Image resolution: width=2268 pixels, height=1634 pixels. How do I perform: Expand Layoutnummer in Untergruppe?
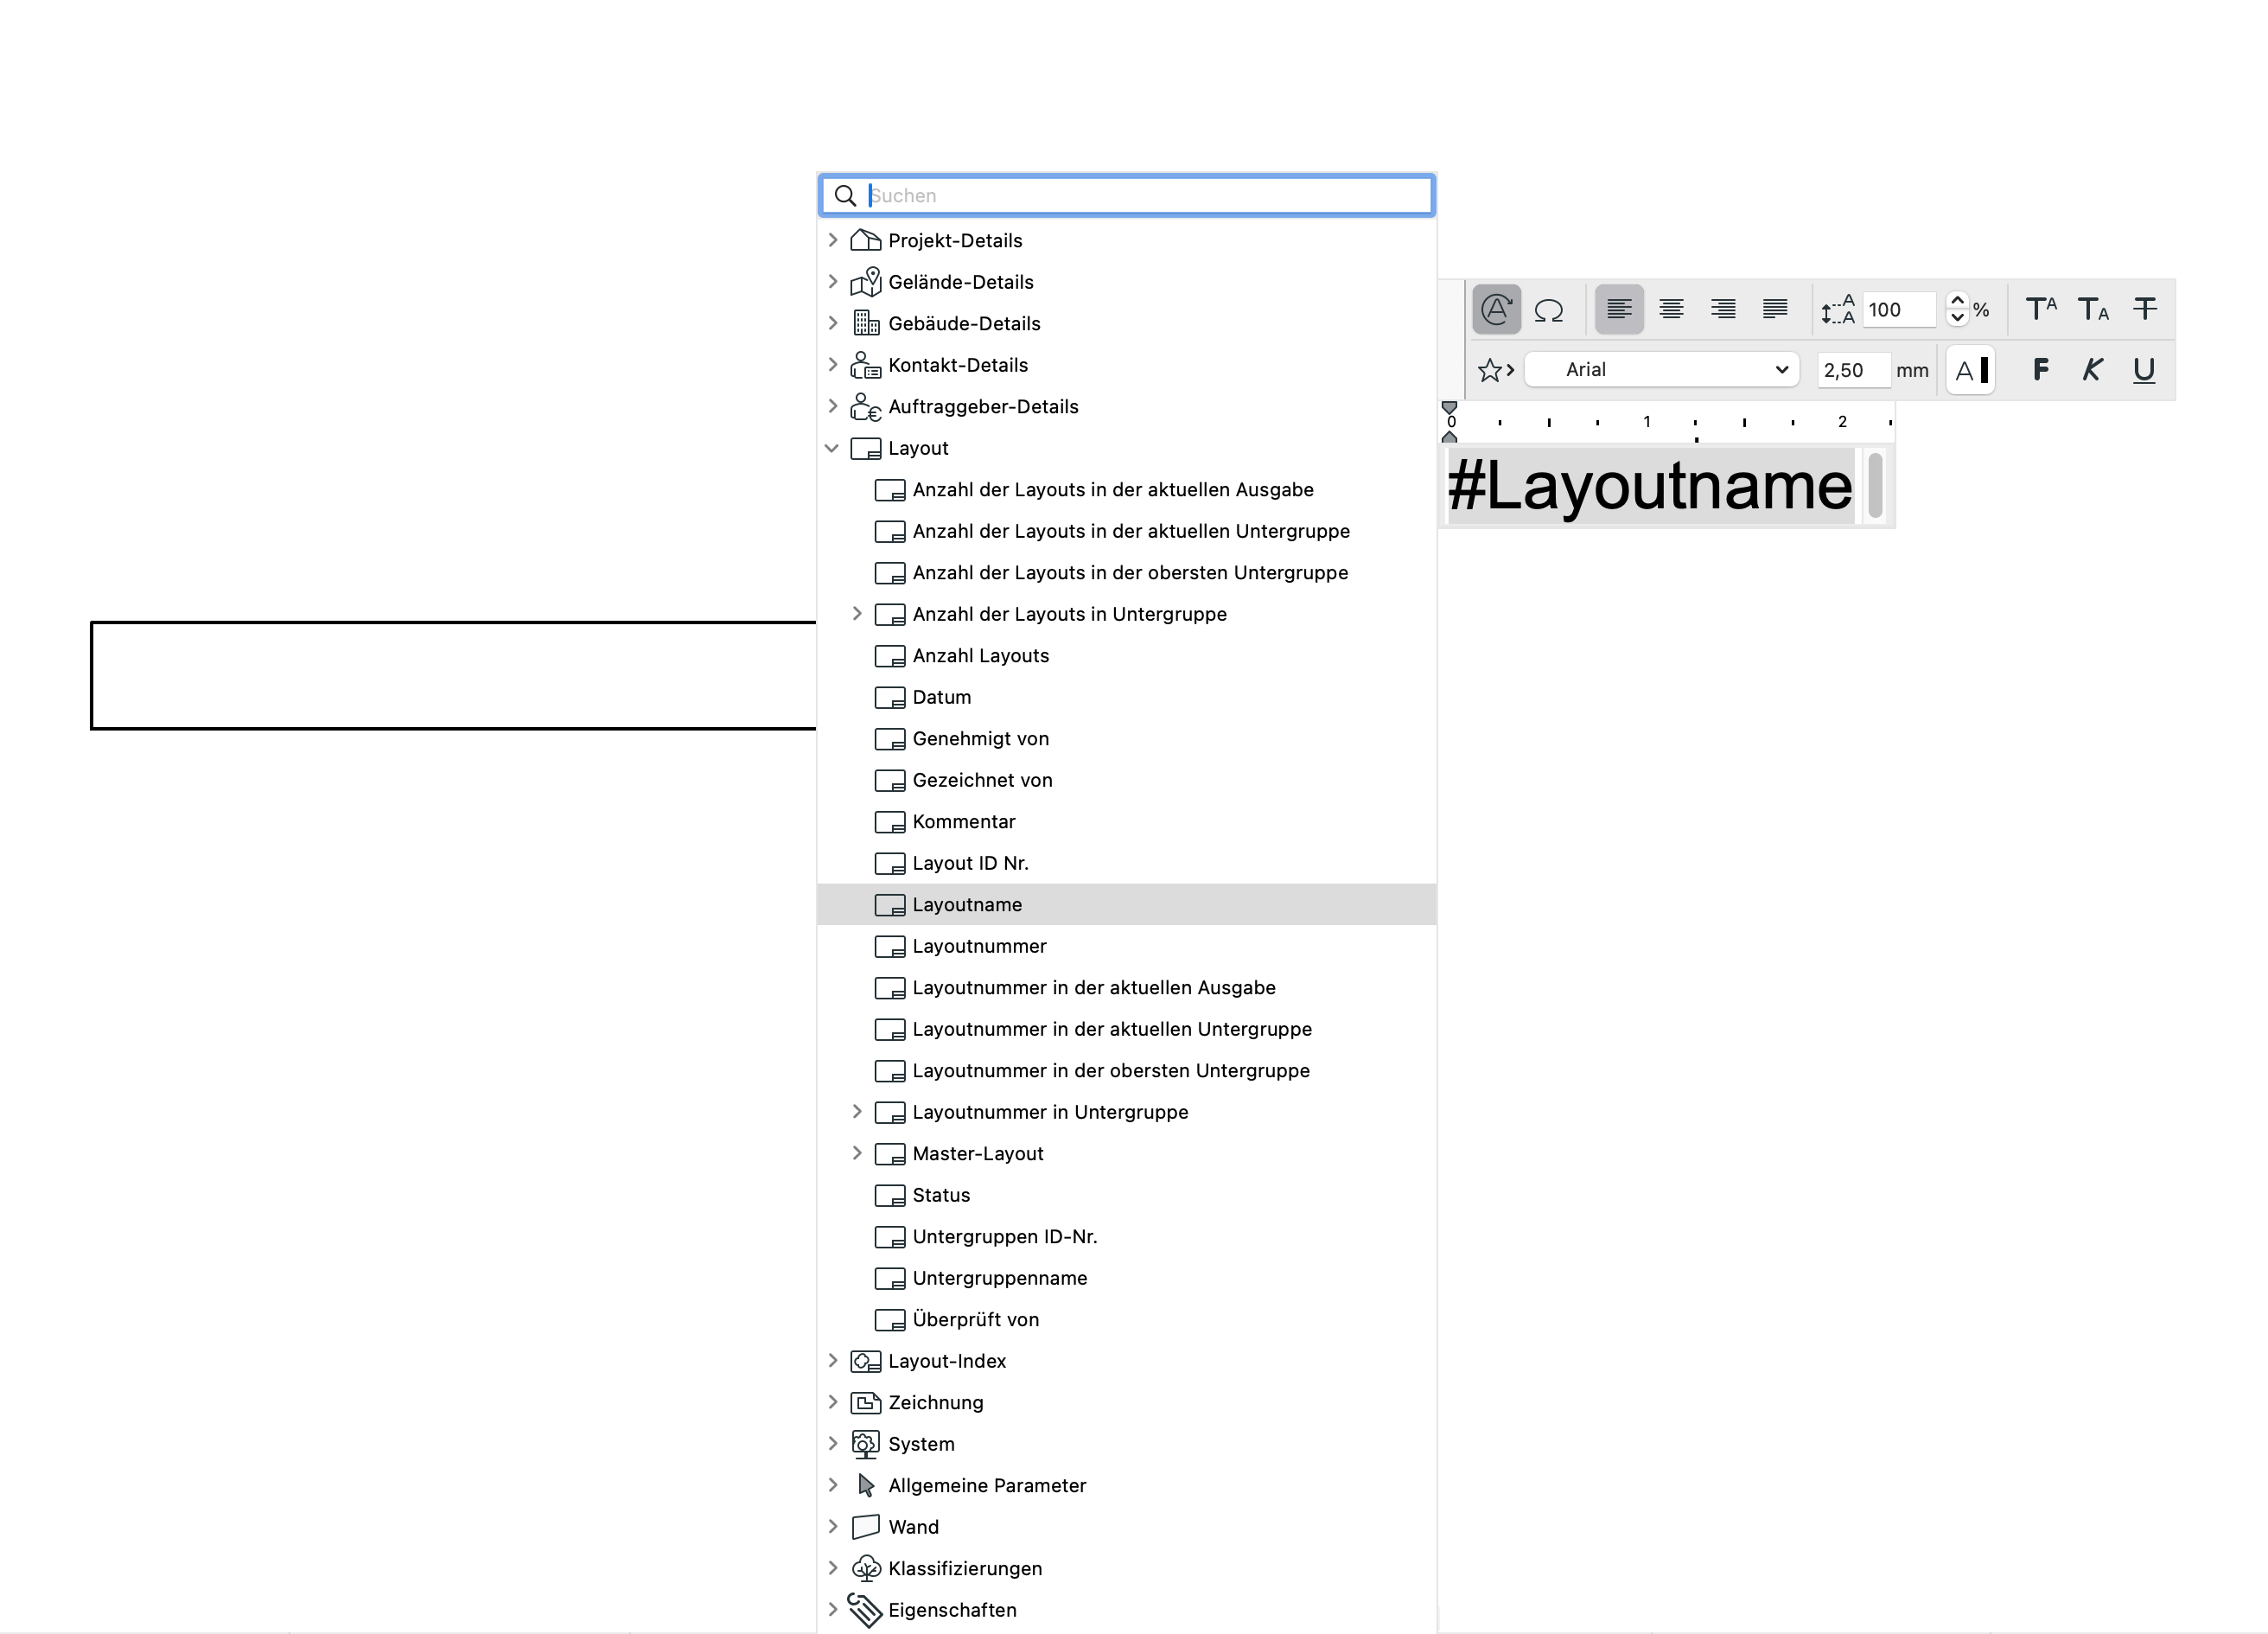click(857, 1112)
